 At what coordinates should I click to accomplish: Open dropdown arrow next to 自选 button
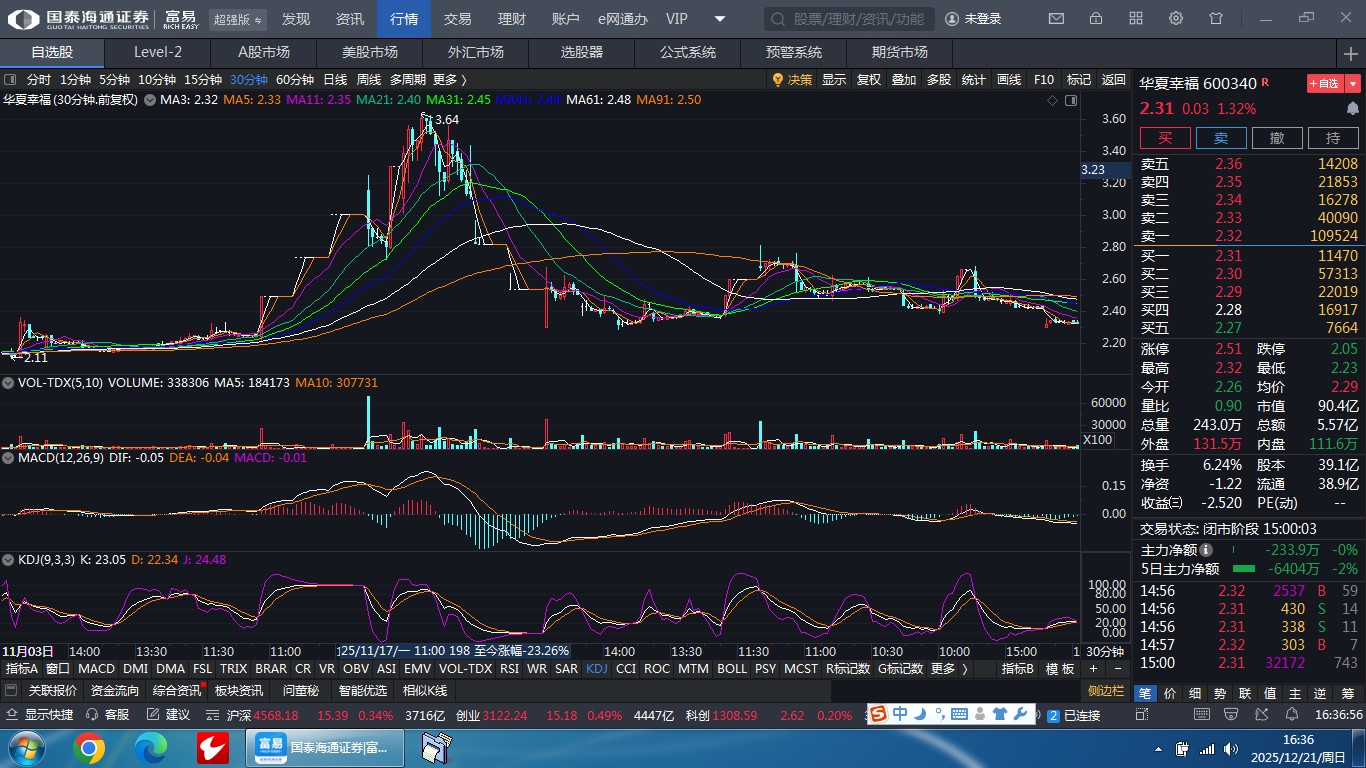click(1354, 84)
